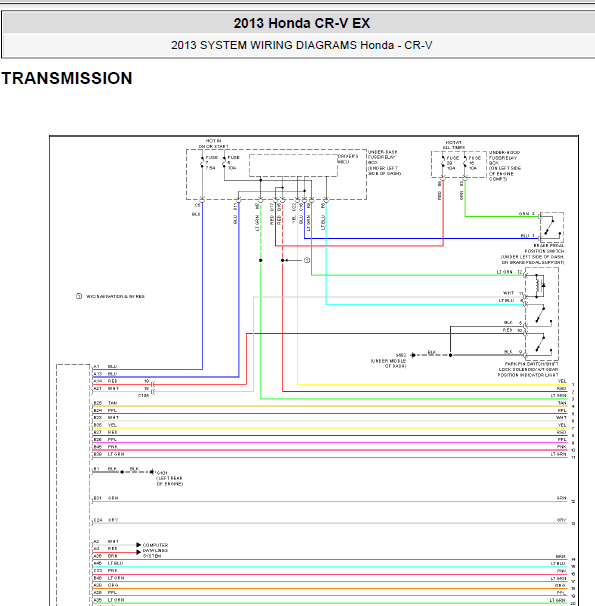Screen dimensions: 595x606
Task: Select '2013 SYSTEM WIRING DIAGRAMS Honda - CR-V' subtitle
Action: tap(301, 45)
